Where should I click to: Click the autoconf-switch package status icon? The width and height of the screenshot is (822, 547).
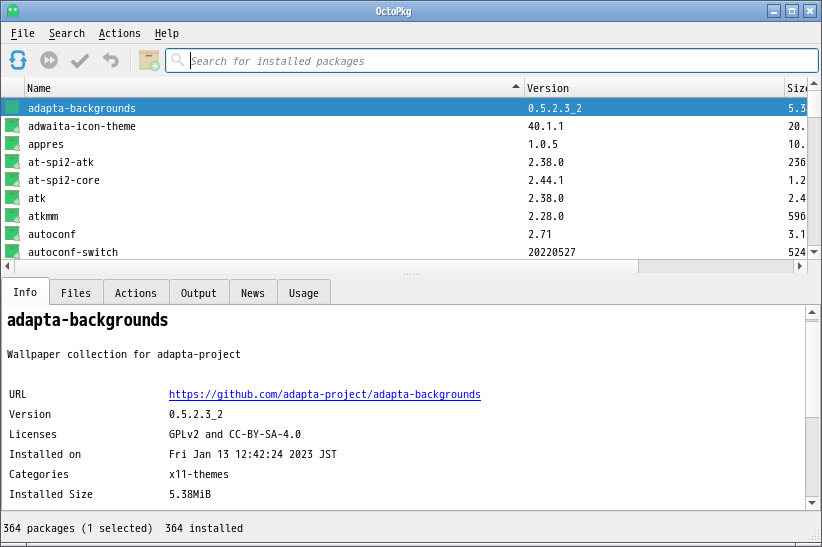[12, 251]
